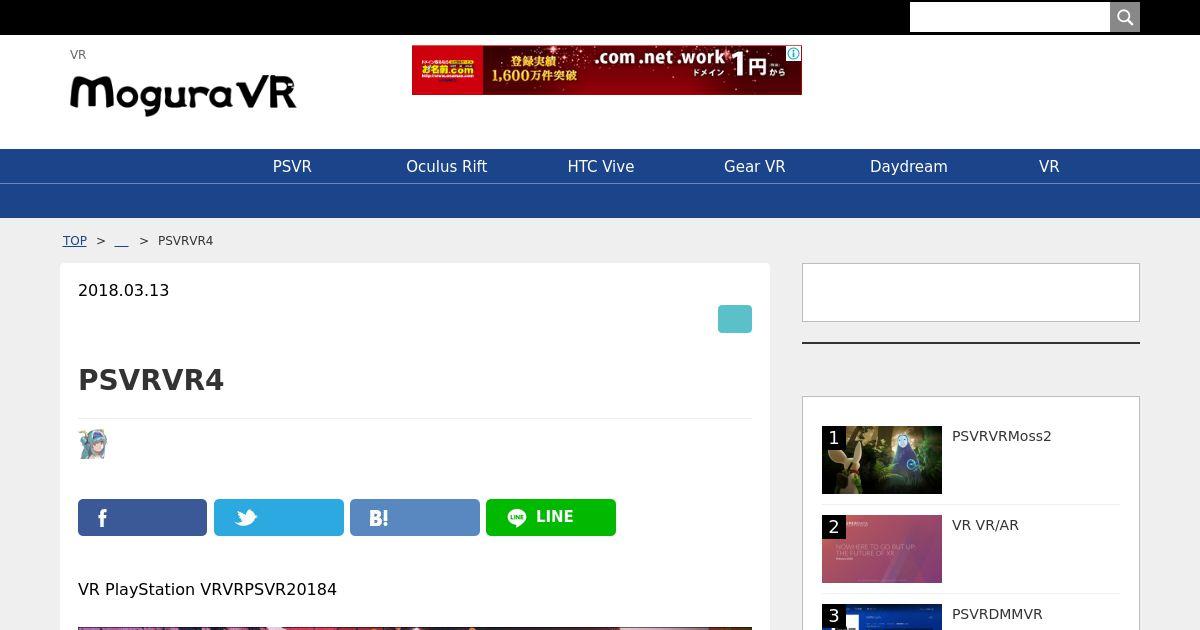Select the VR navigation tab
Image resolution: width=1200 pixels, height=630 pixels.
[1049, 167]
